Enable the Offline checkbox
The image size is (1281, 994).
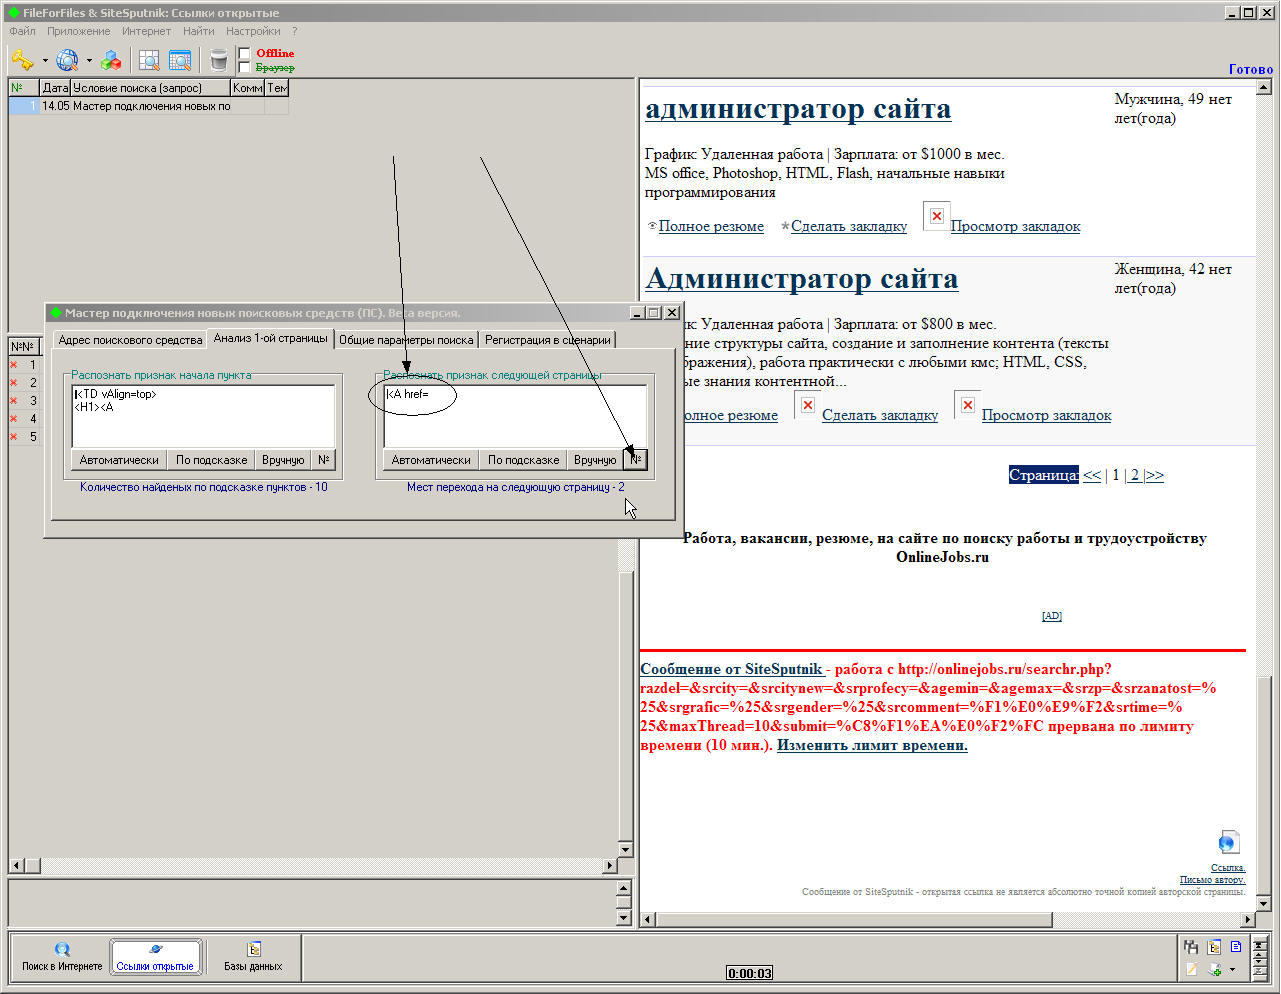(244, 53)
